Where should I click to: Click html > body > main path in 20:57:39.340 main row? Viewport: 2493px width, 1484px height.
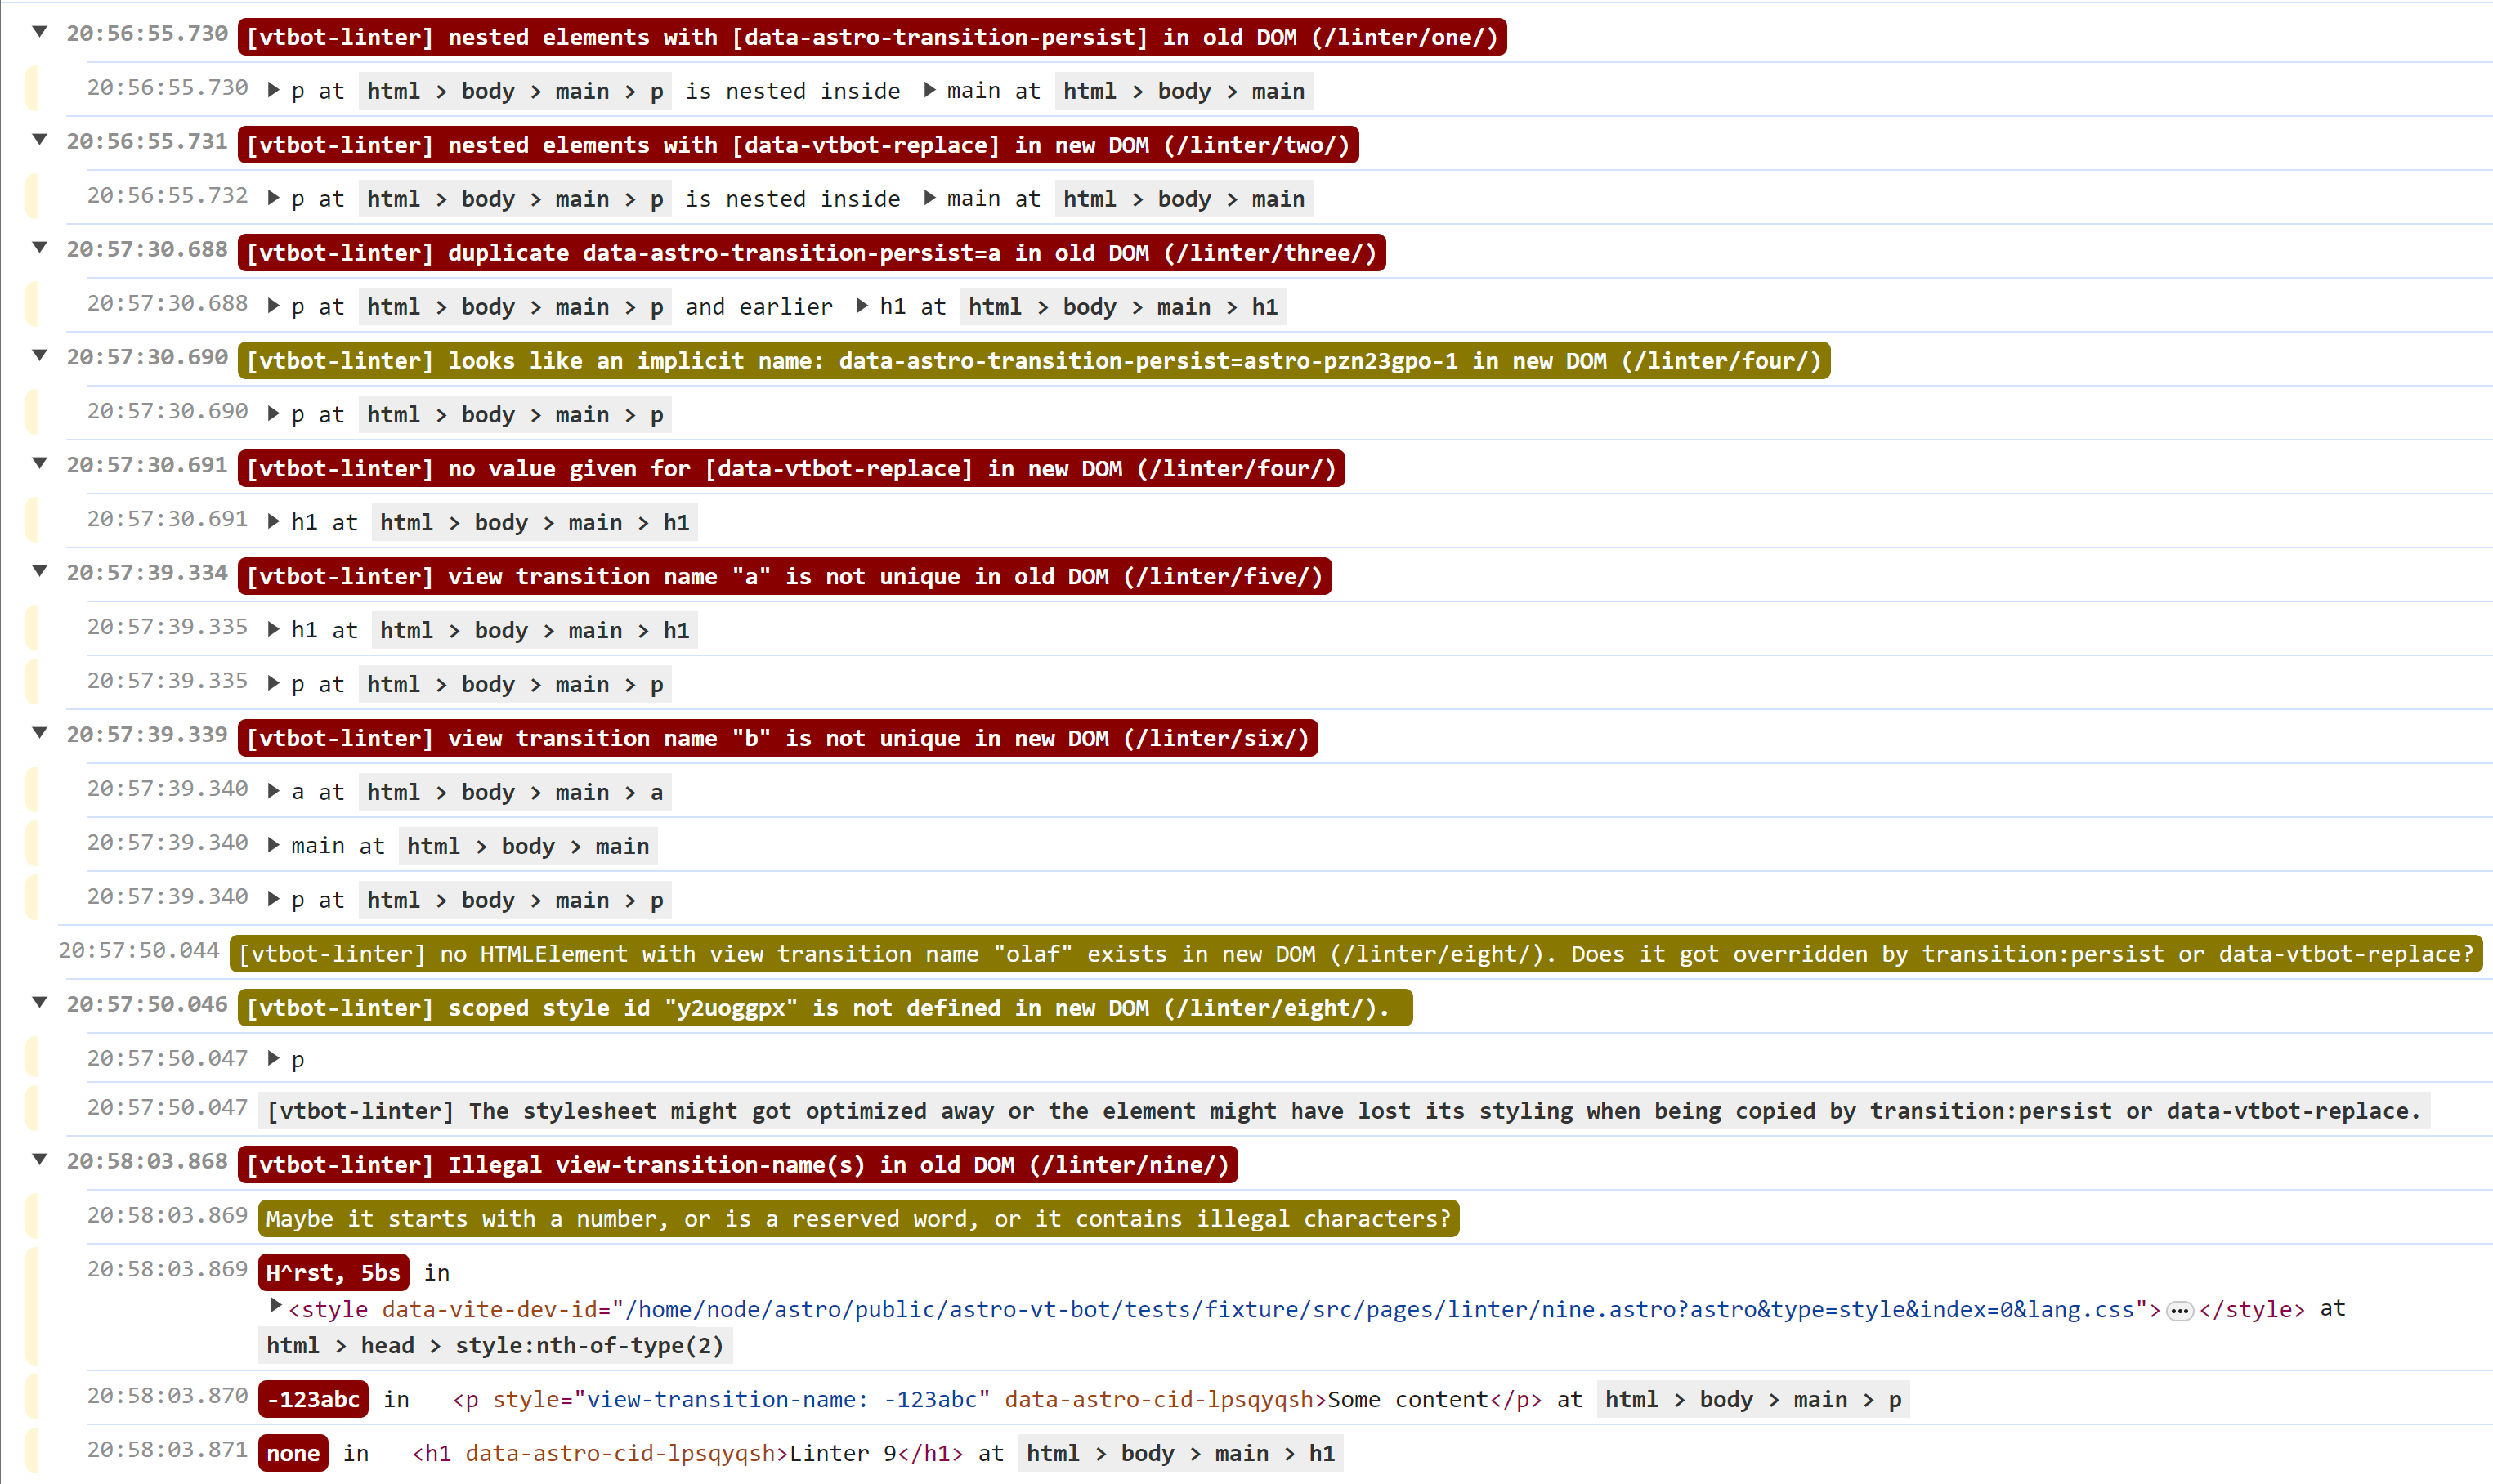click(527, 847)
